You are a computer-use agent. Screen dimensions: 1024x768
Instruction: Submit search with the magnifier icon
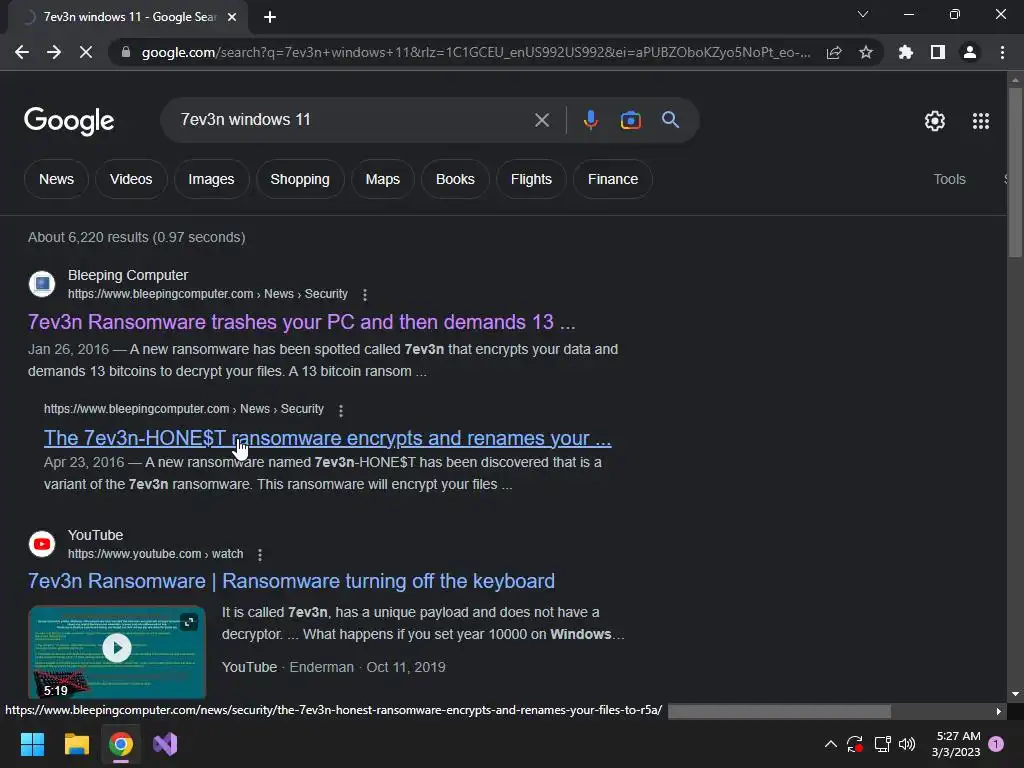(670, 120)
